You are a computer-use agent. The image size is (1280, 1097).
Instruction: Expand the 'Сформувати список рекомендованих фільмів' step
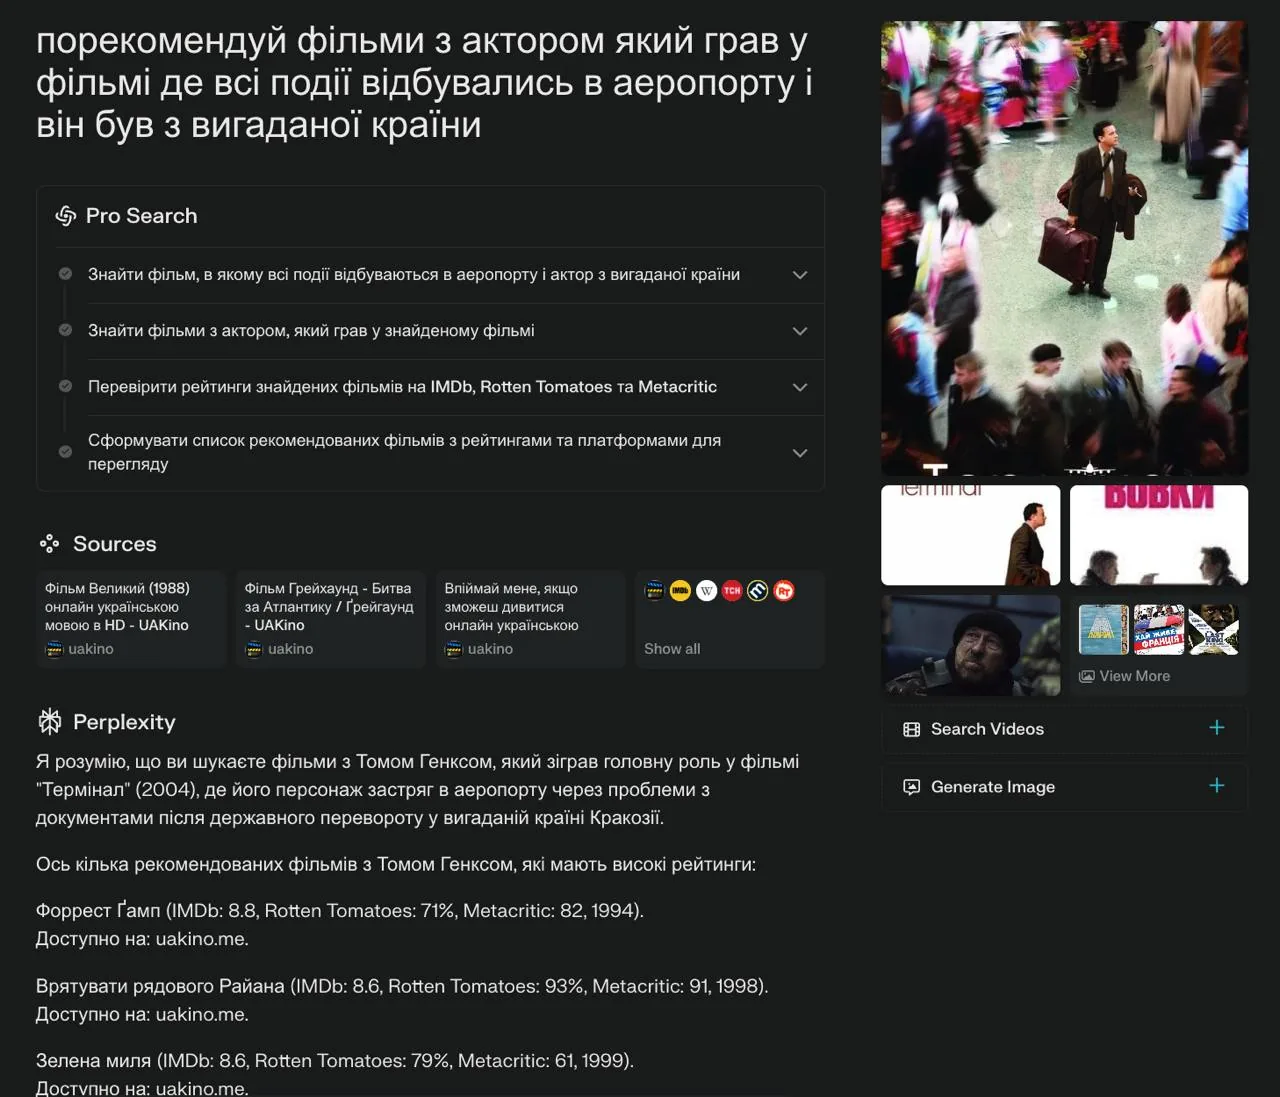800,453
